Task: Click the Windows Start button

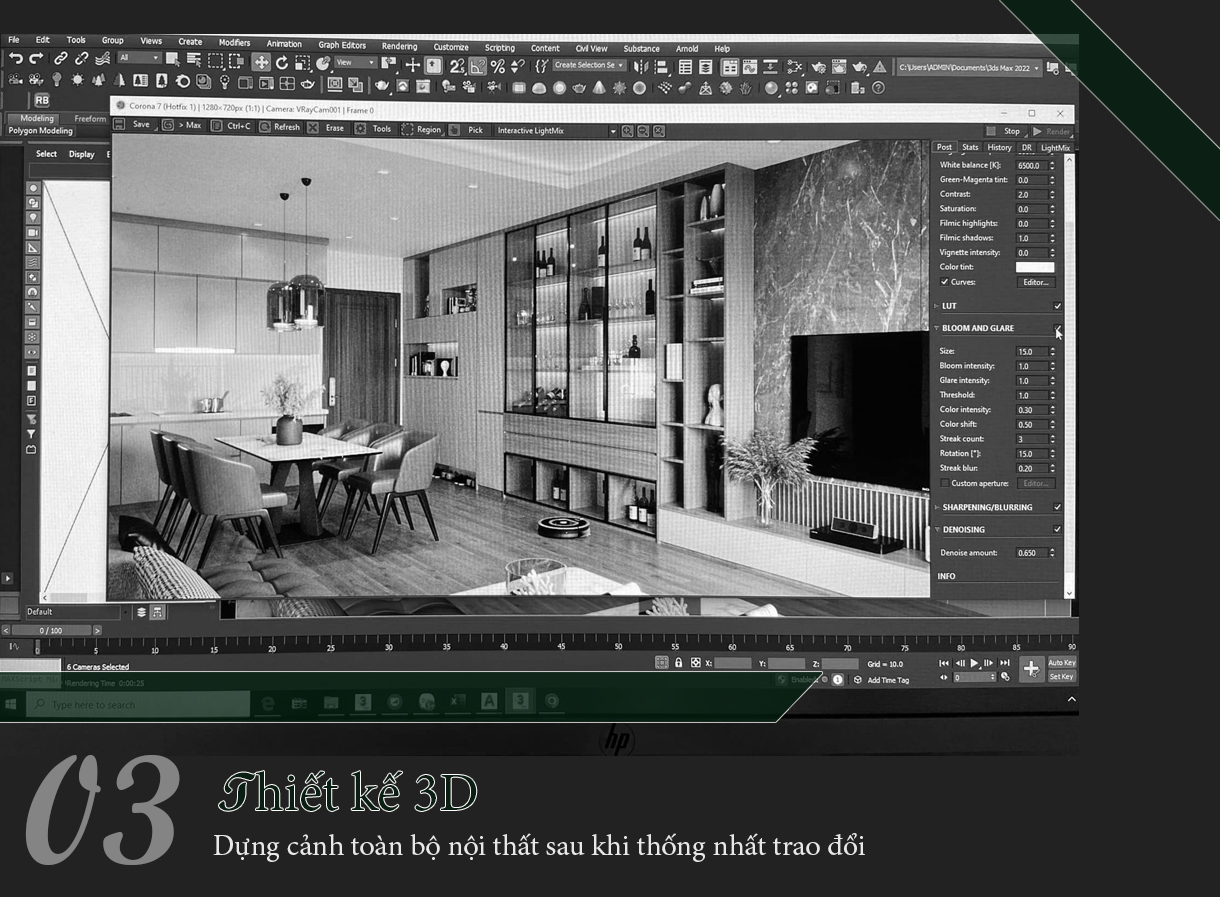Action: (x=11, y=704)
